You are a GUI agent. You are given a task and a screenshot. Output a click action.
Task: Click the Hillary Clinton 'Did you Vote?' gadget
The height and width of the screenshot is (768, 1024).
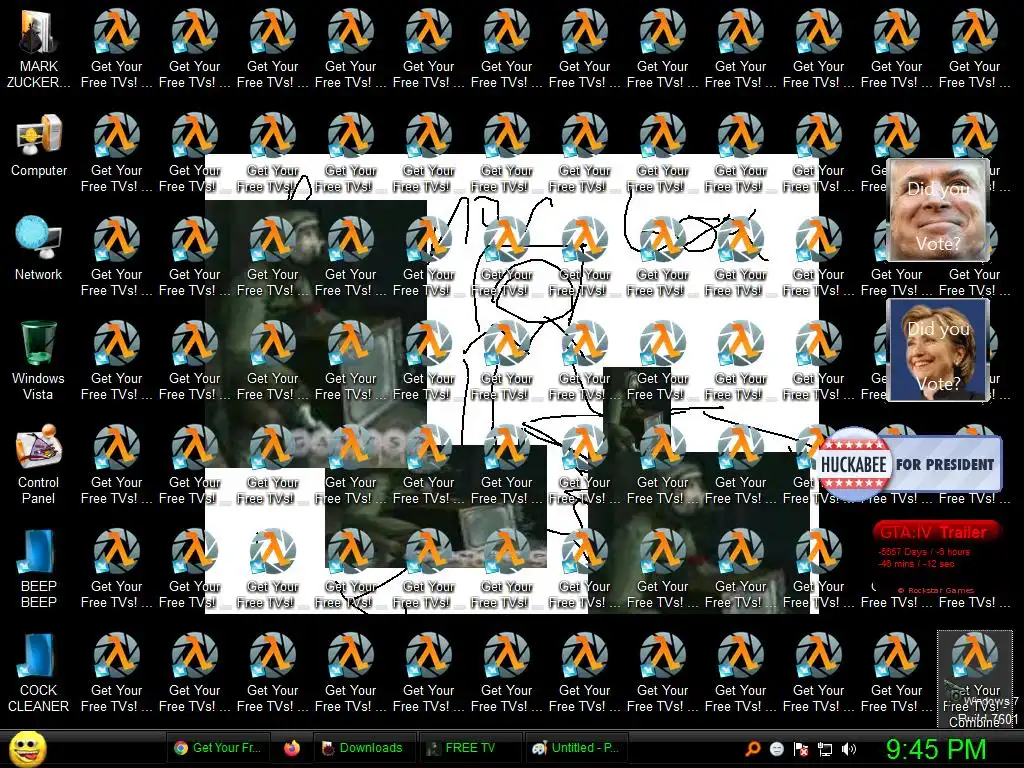(x=938, y=351)
